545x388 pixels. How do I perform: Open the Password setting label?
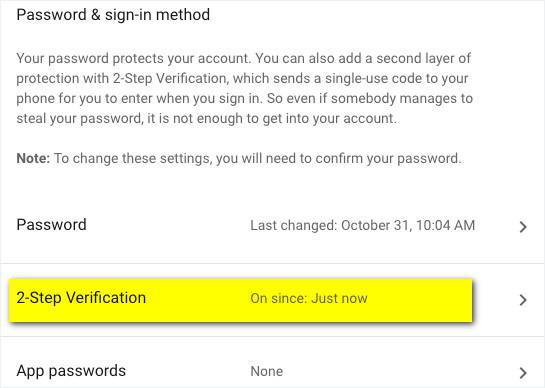tap(51, 225)
